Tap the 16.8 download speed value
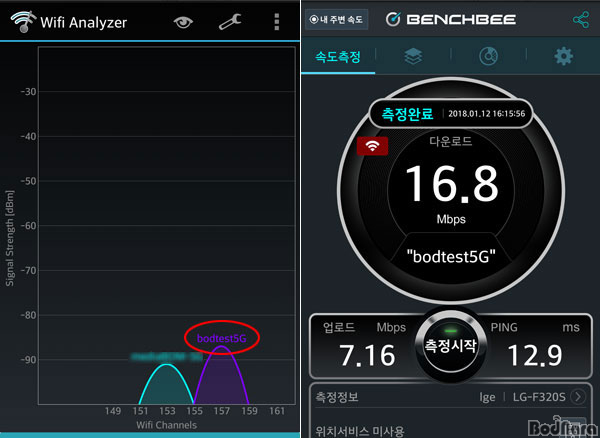 pos(452,184)
